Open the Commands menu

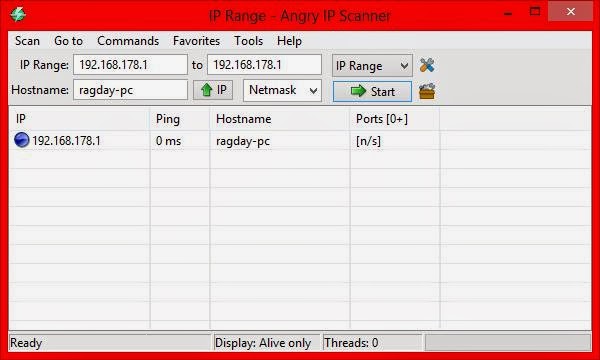(x=128, y=41)
